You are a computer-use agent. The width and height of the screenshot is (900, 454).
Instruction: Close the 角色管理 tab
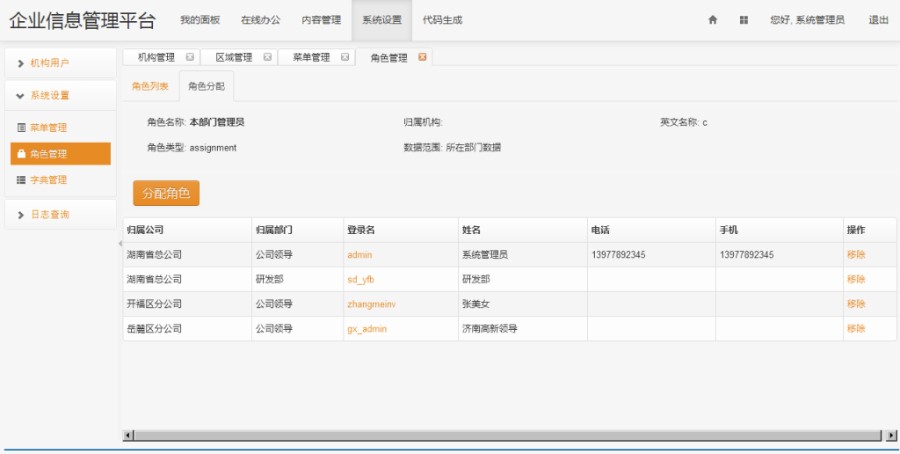pos(422,57)
